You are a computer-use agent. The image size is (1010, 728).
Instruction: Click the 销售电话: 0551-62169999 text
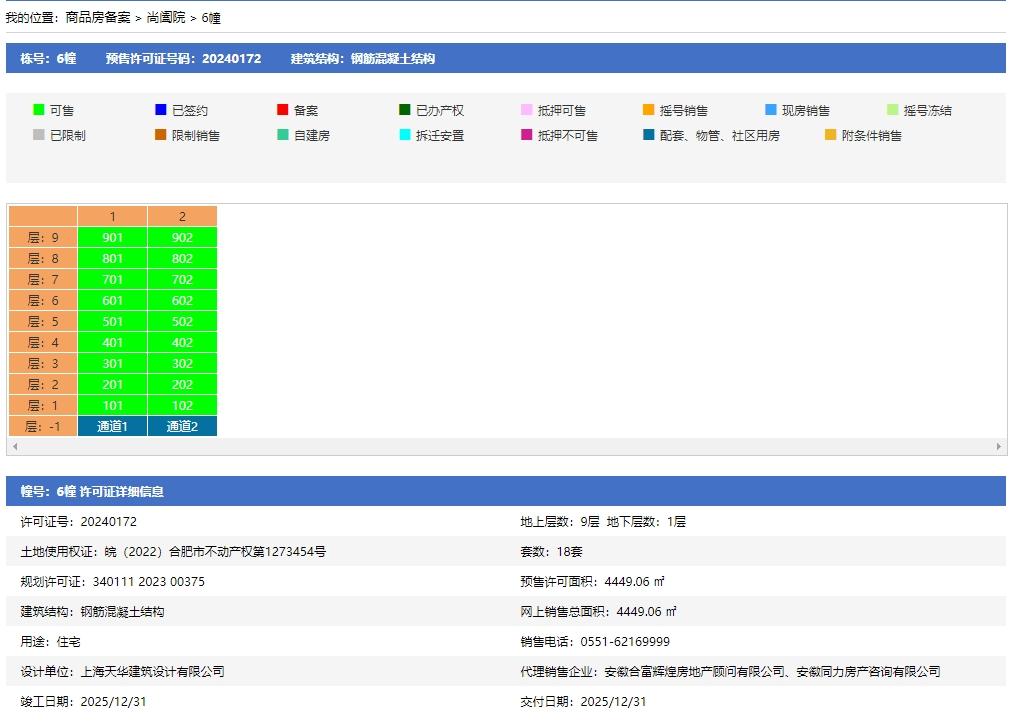(x=595, y=641)
